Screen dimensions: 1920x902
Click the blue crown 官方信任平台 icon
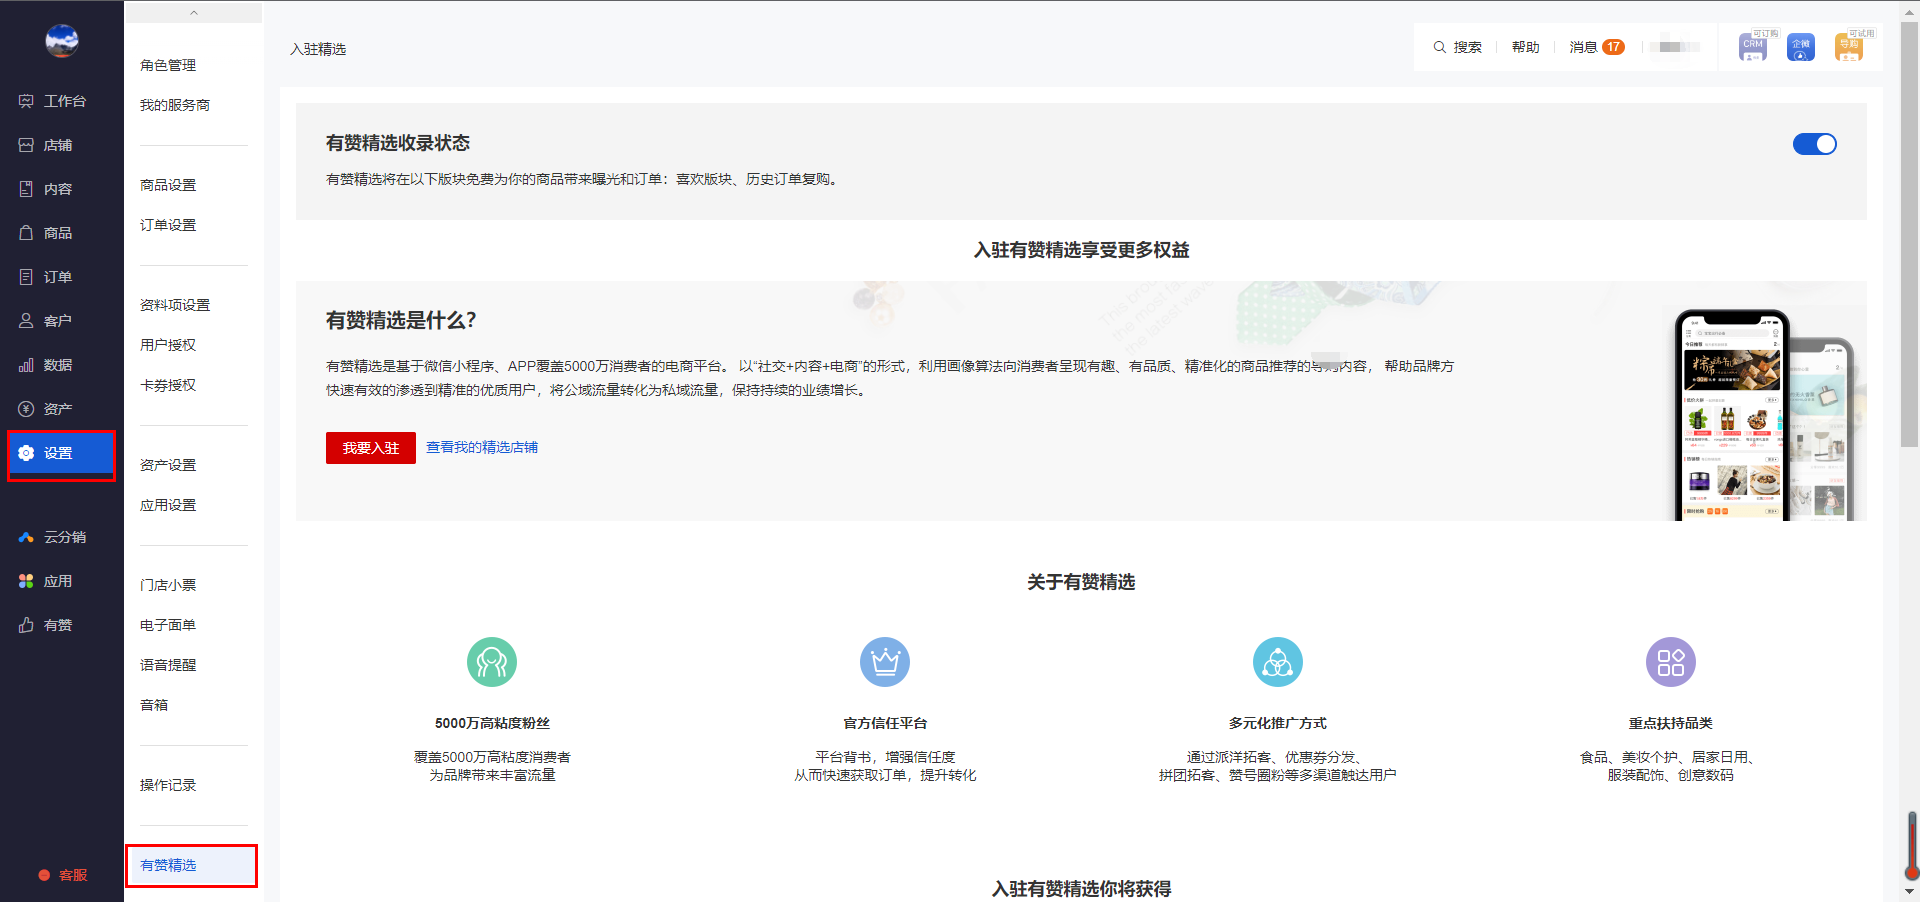click(x=885, y=662)
